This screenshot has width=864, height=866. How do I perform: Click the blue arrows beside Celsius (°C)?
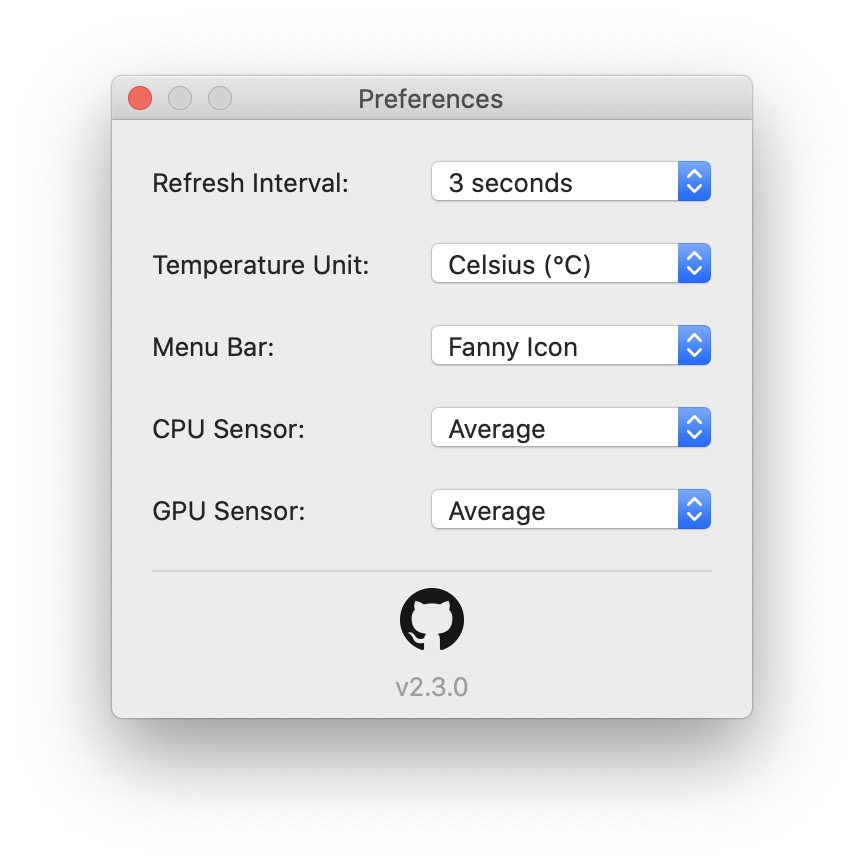pyautogui.click(x=695, y=265)
